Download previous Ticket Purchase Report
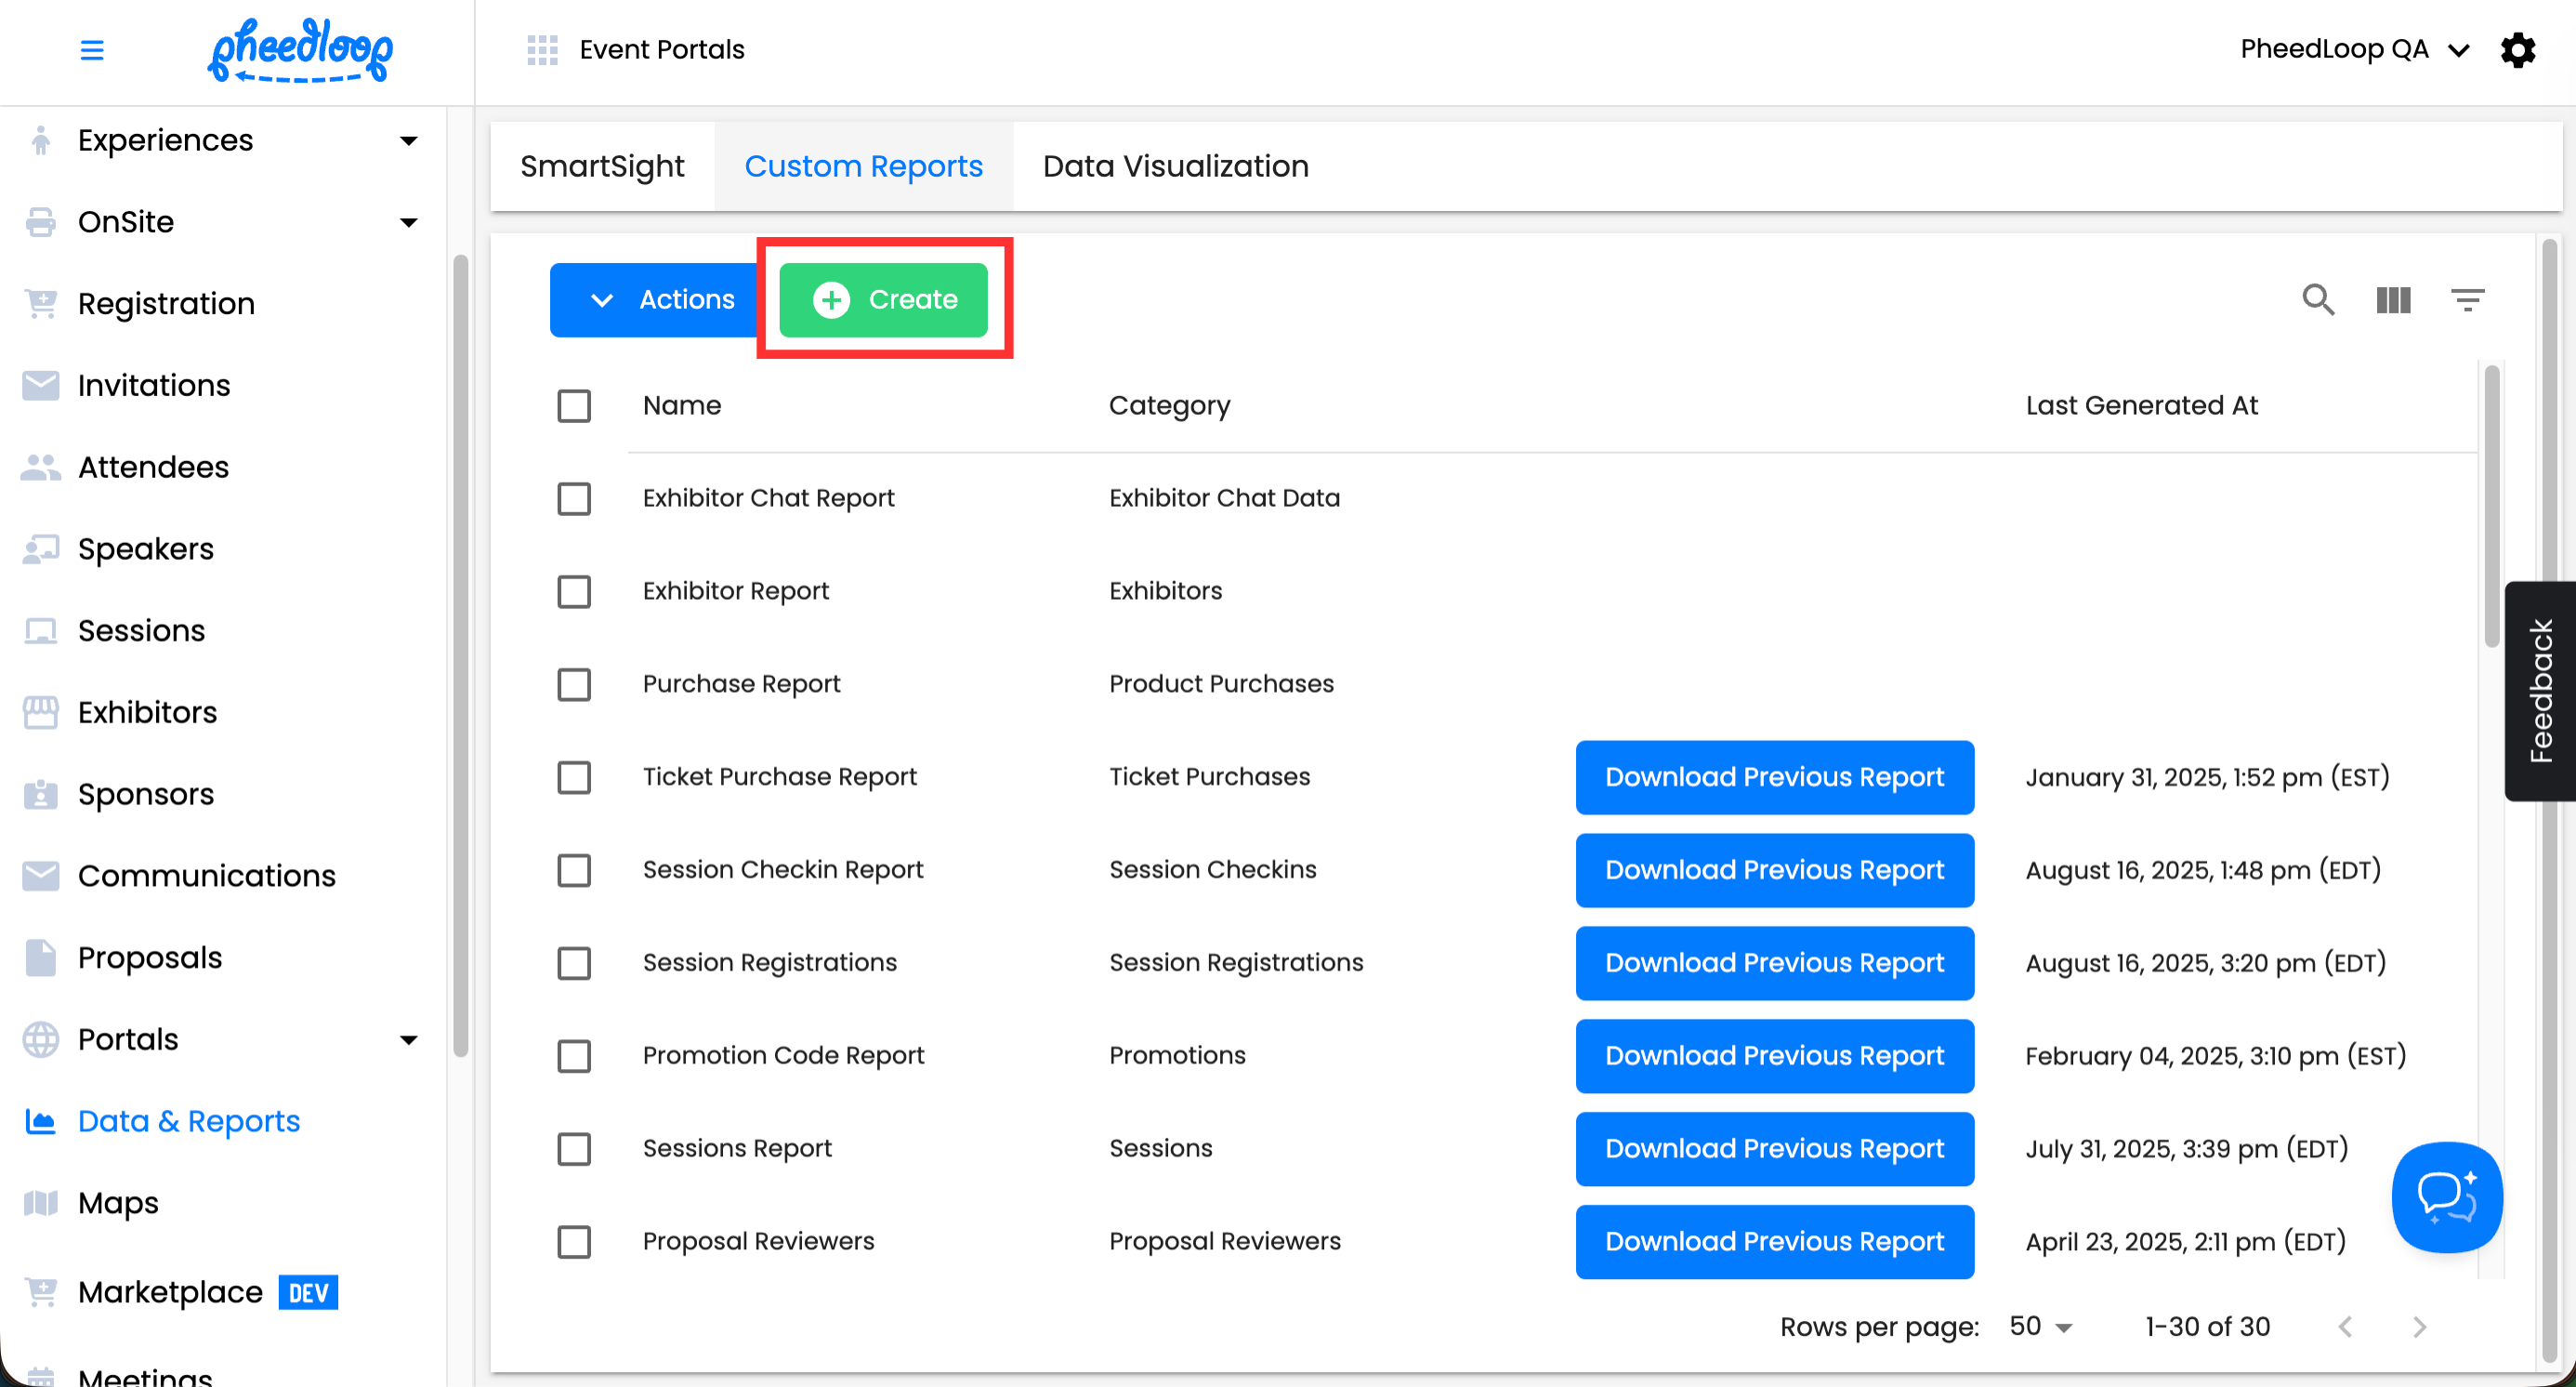This screenshot has height=1387, width=2576. (1774, 777)
